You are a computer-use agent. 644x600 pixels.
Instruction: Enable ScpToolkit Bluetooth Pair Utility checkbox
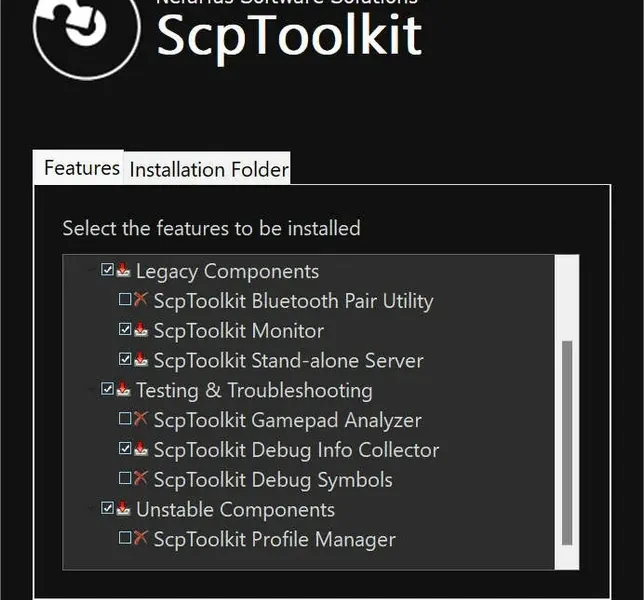click(125, 299)
